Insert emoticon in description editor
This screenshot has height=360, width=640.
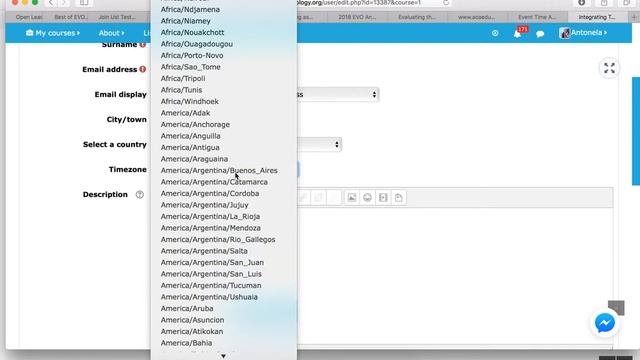coord(367,198)
